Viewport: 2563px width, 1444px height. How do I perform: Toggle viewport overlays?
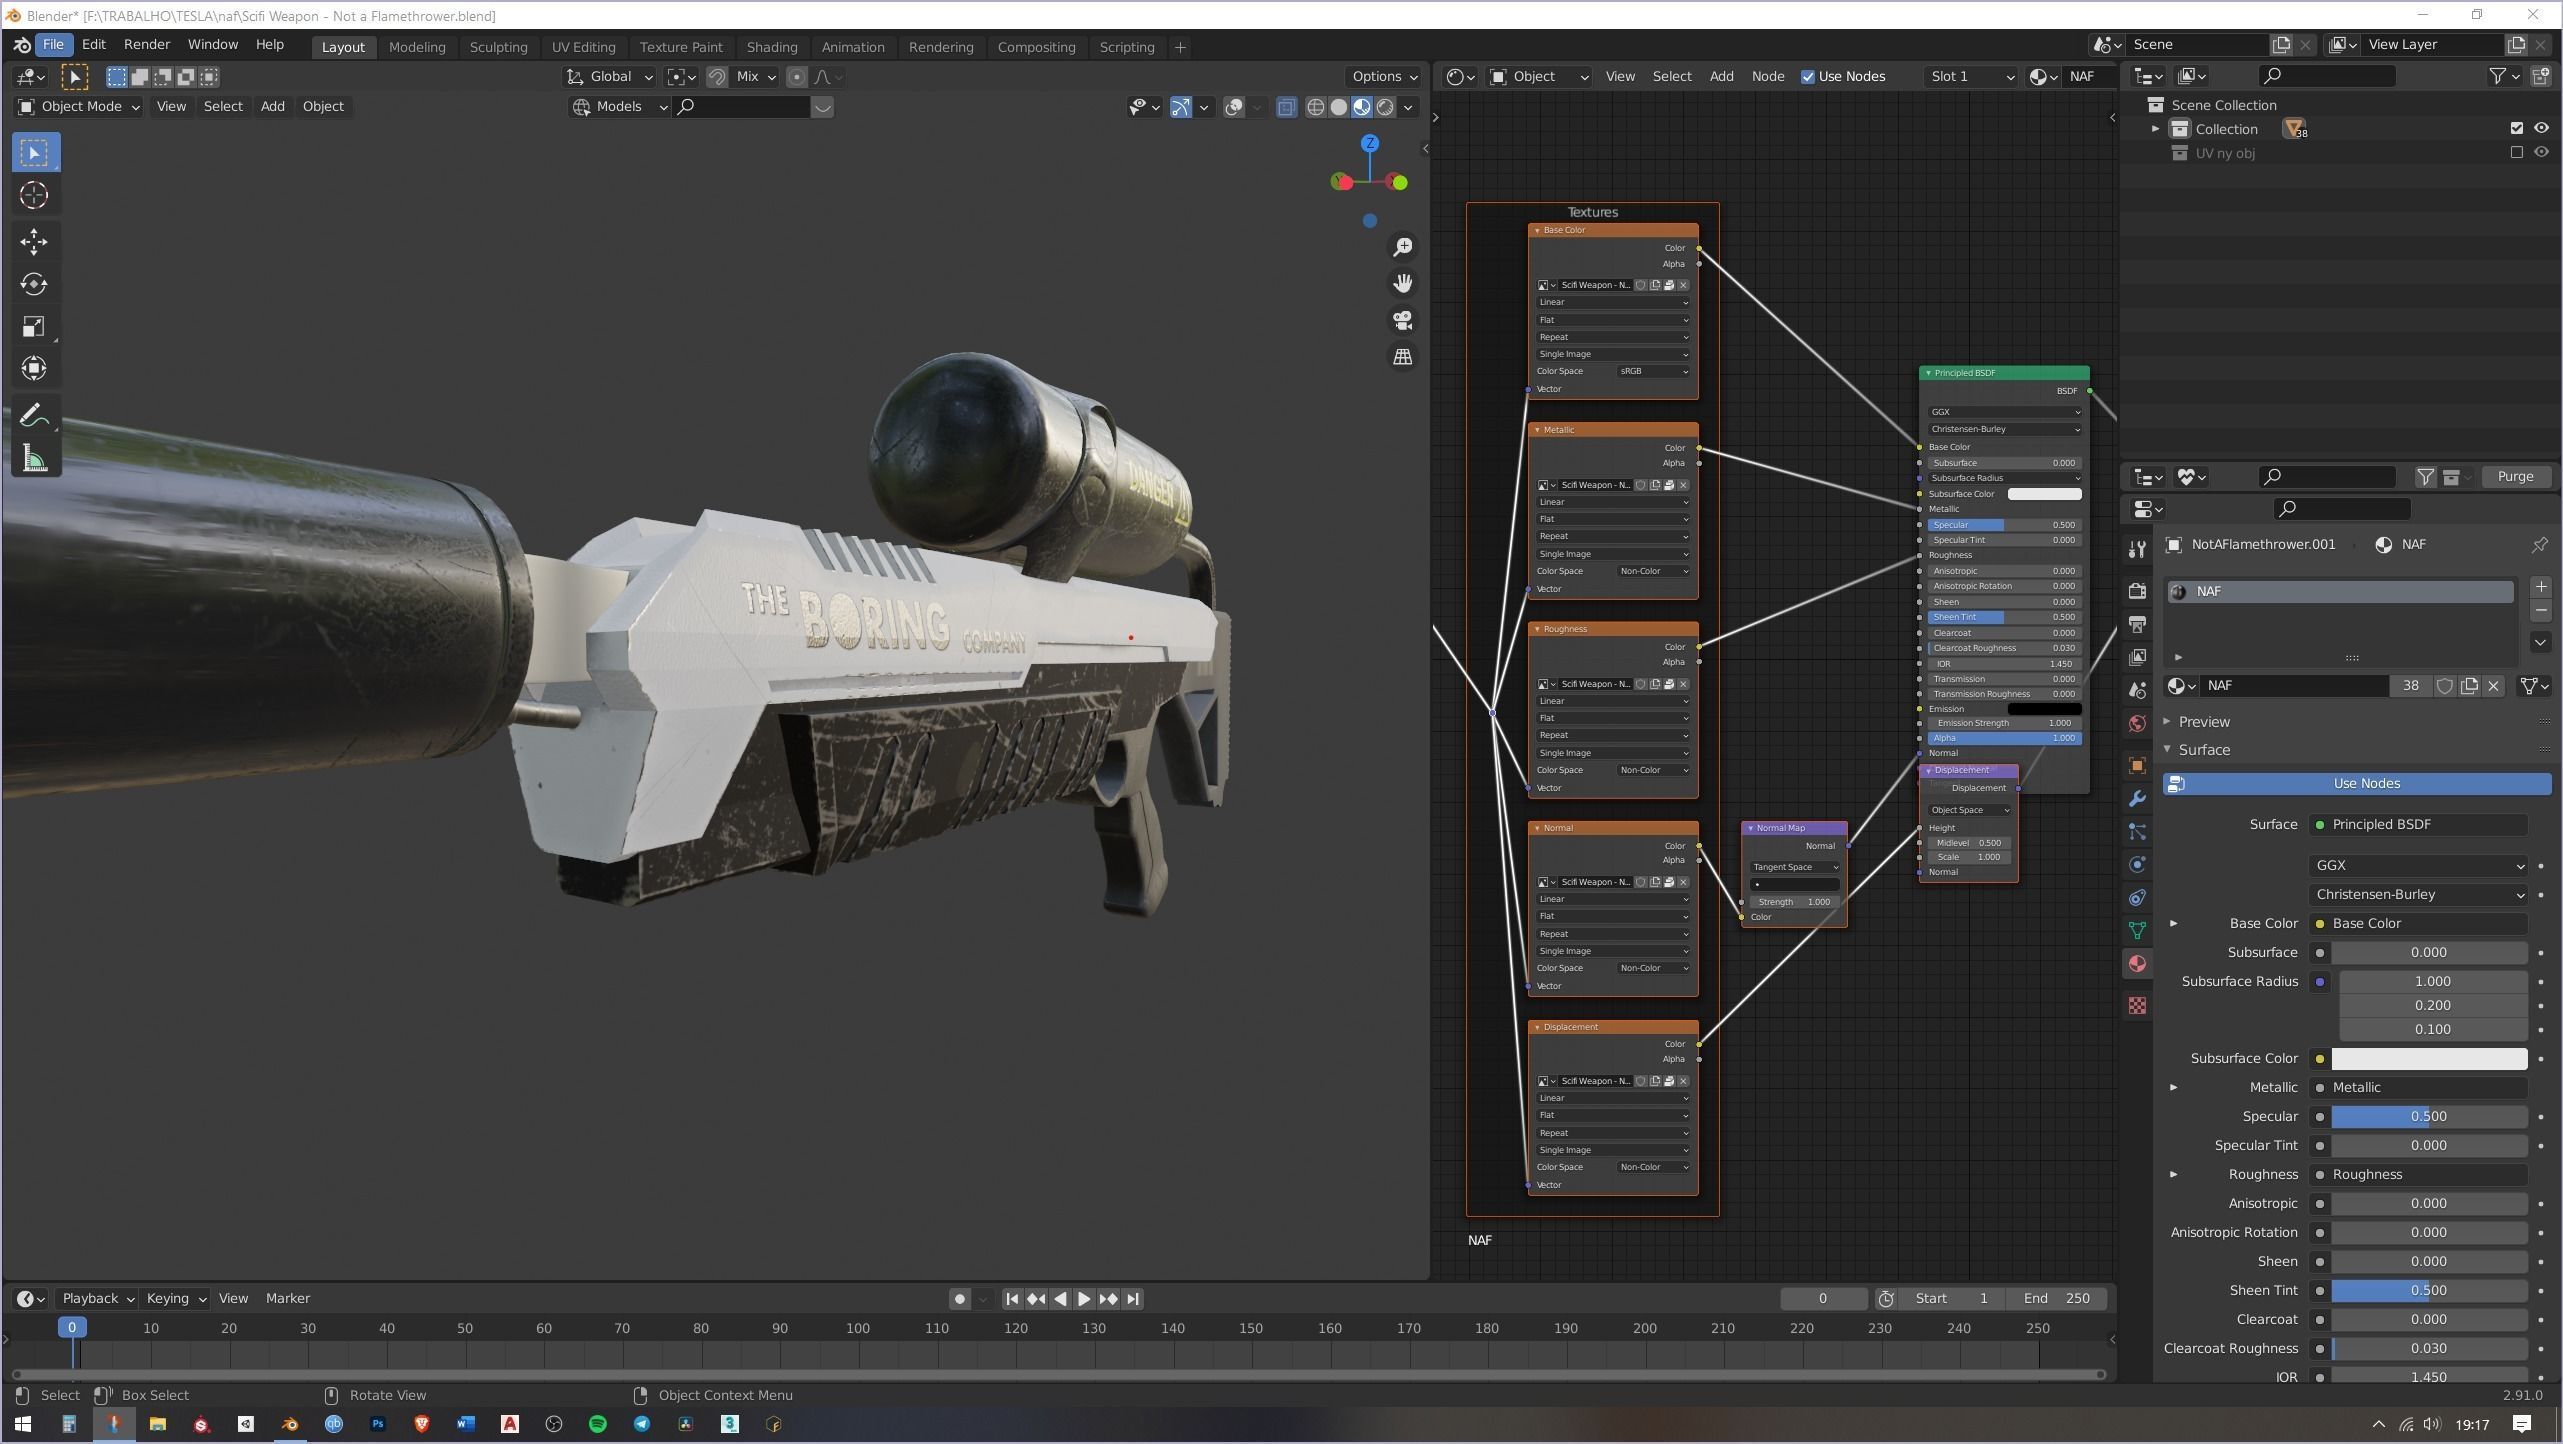point(1234,107)
